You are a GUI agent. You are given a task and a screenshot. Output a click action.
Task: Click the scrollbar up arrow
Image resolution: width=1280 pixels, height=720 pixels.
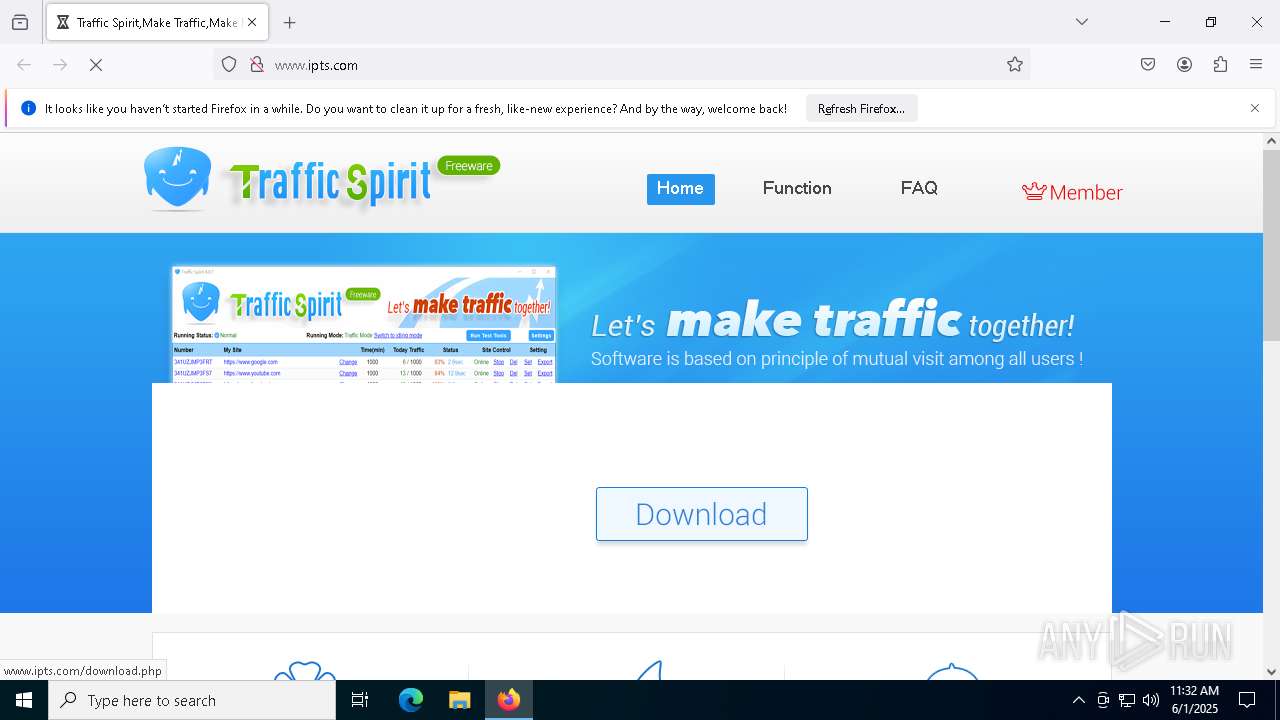1271,141
